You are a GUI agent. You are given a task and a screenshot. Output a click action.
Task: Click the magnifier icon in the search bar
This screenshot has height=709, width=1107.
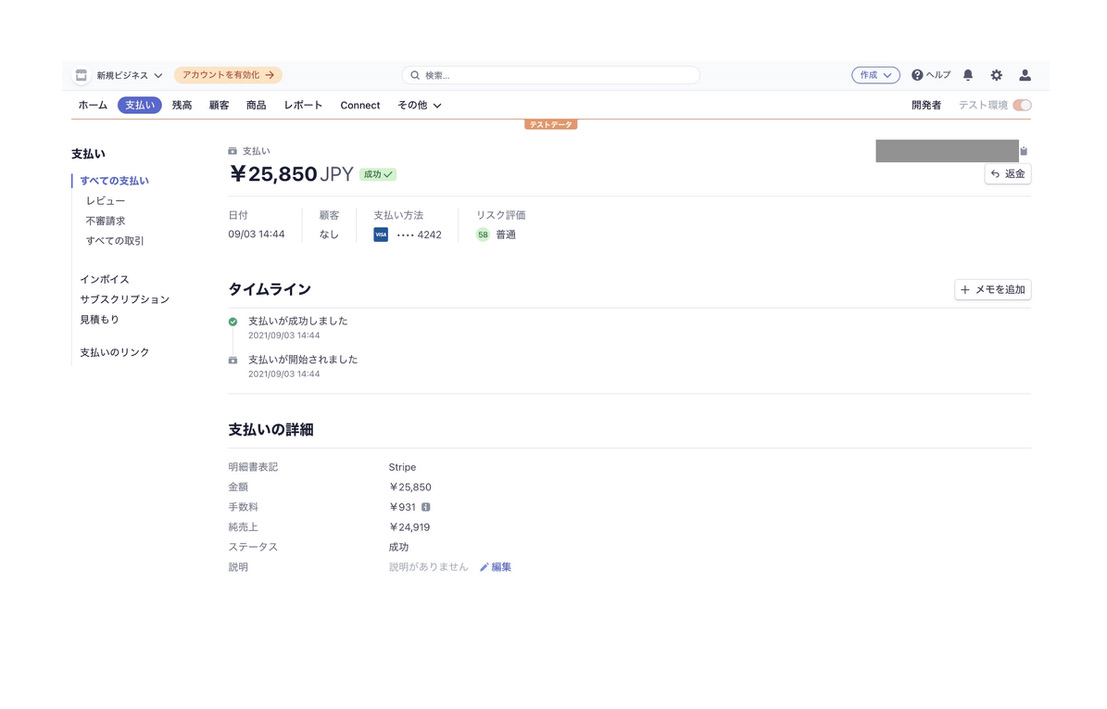[414, 74]
